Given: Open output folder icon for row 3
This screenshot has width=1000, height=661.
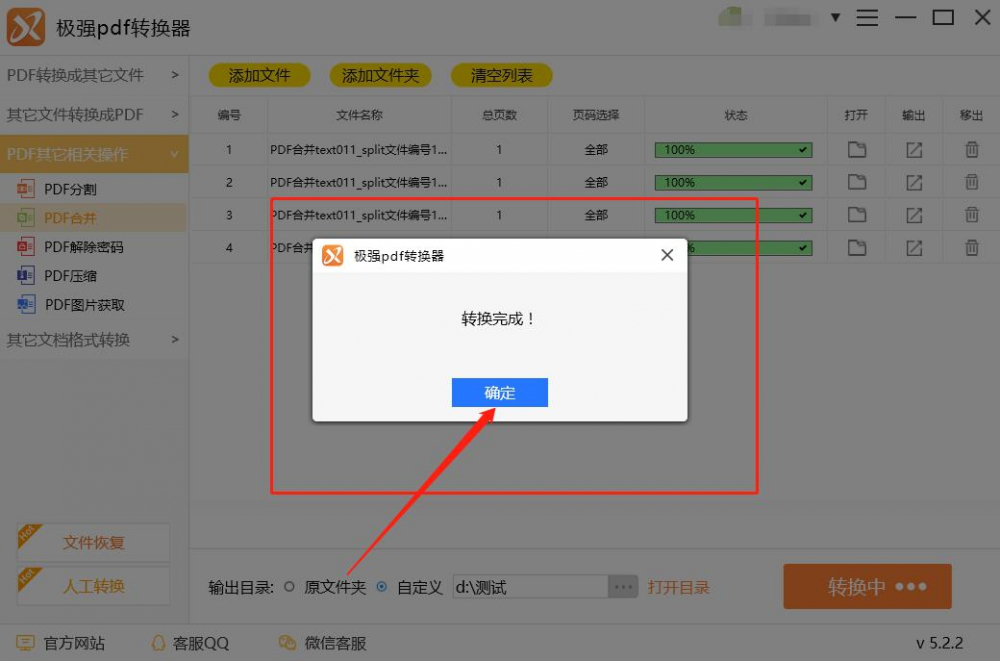Looking at the screenshot, I should (914, 215).
